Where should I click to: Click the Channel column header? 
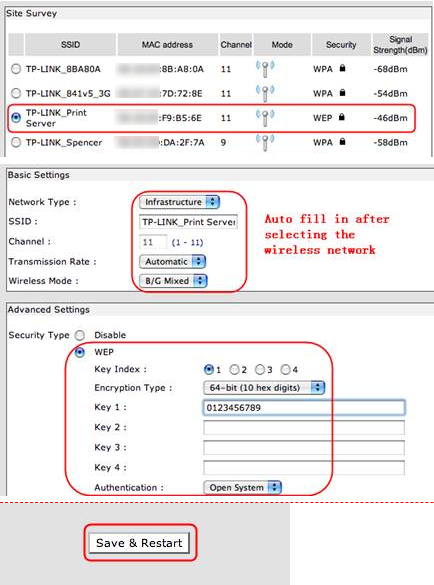coord(236,45)
